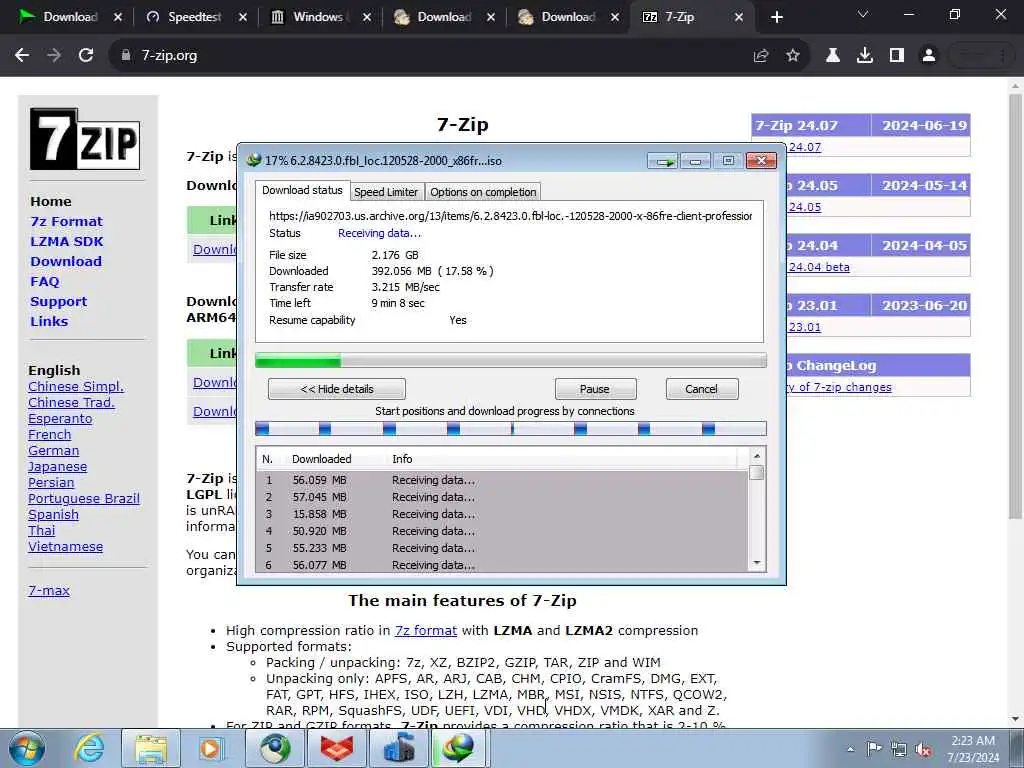
Task: Select connection row 1 with 56.059 MB
Action: coord(503,480)
